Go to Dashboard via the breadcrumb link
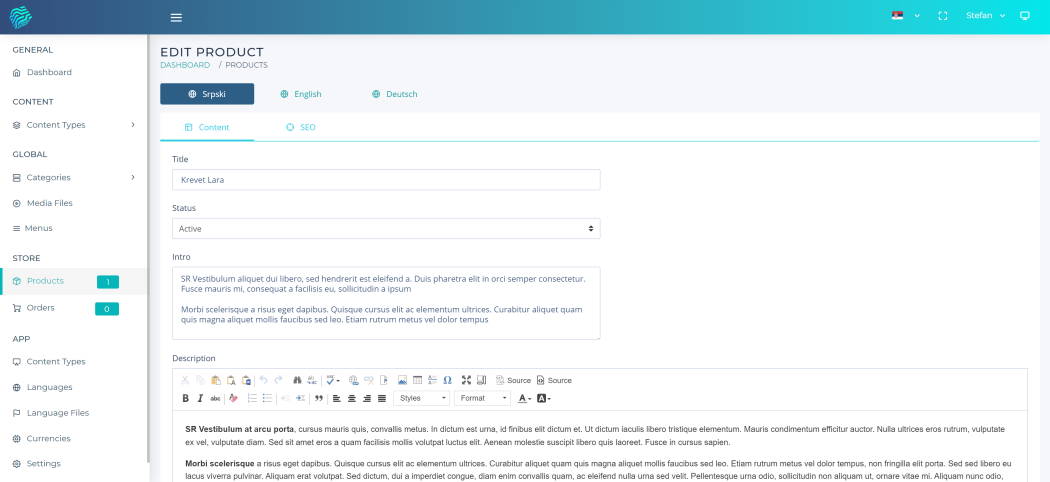Screen dimensions: 1050x482 coord(185,65)
